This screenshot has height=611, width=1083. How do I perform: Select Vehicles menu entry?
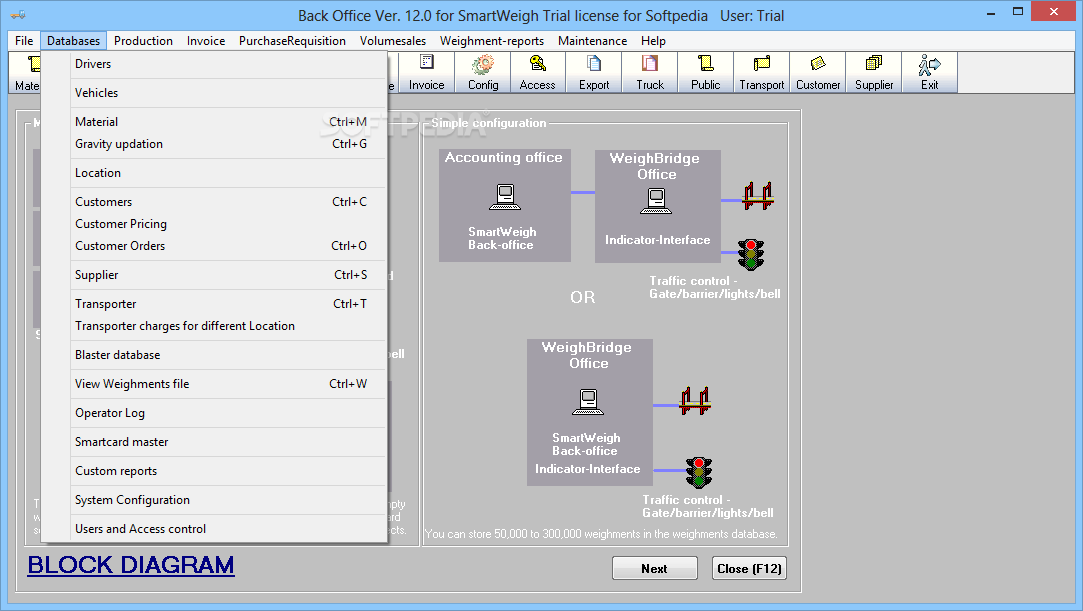[214, 93]
